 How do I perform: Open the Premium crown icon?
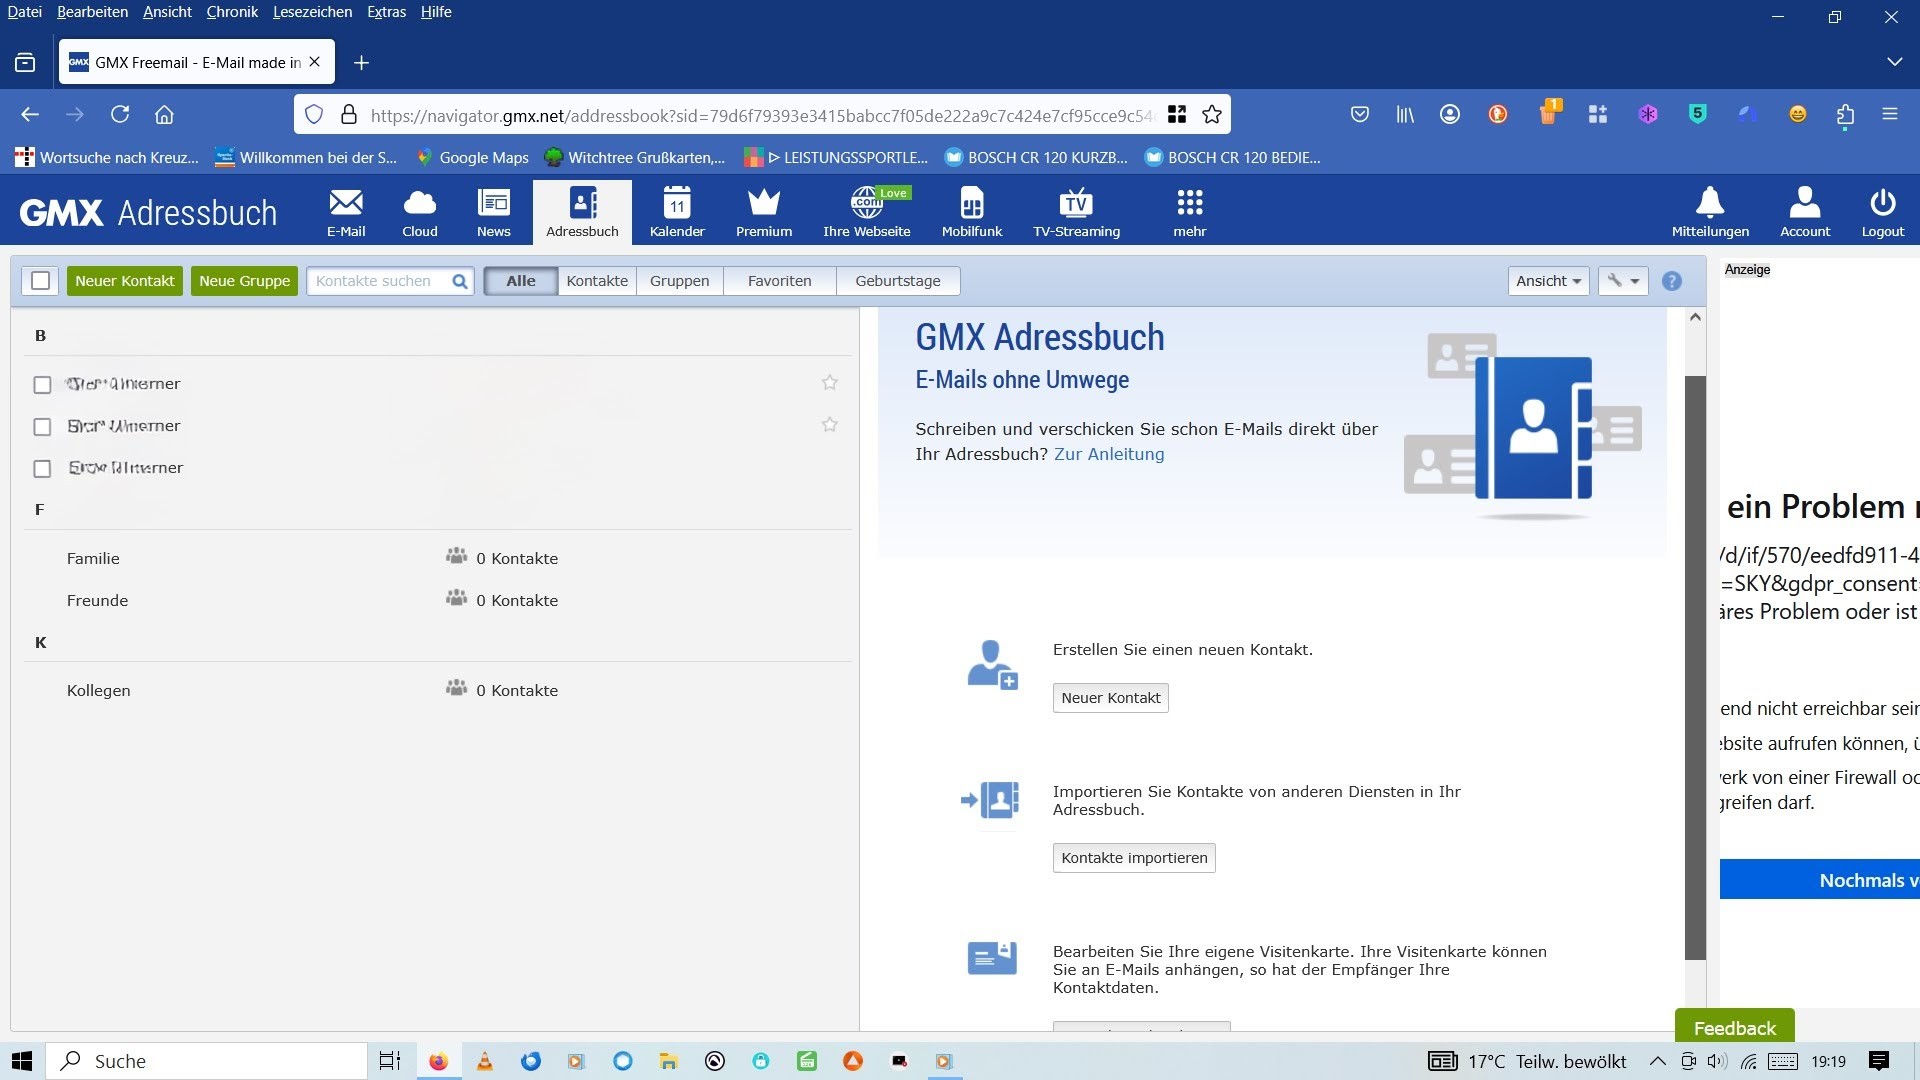pyautogui.click(x=764, y=213)
